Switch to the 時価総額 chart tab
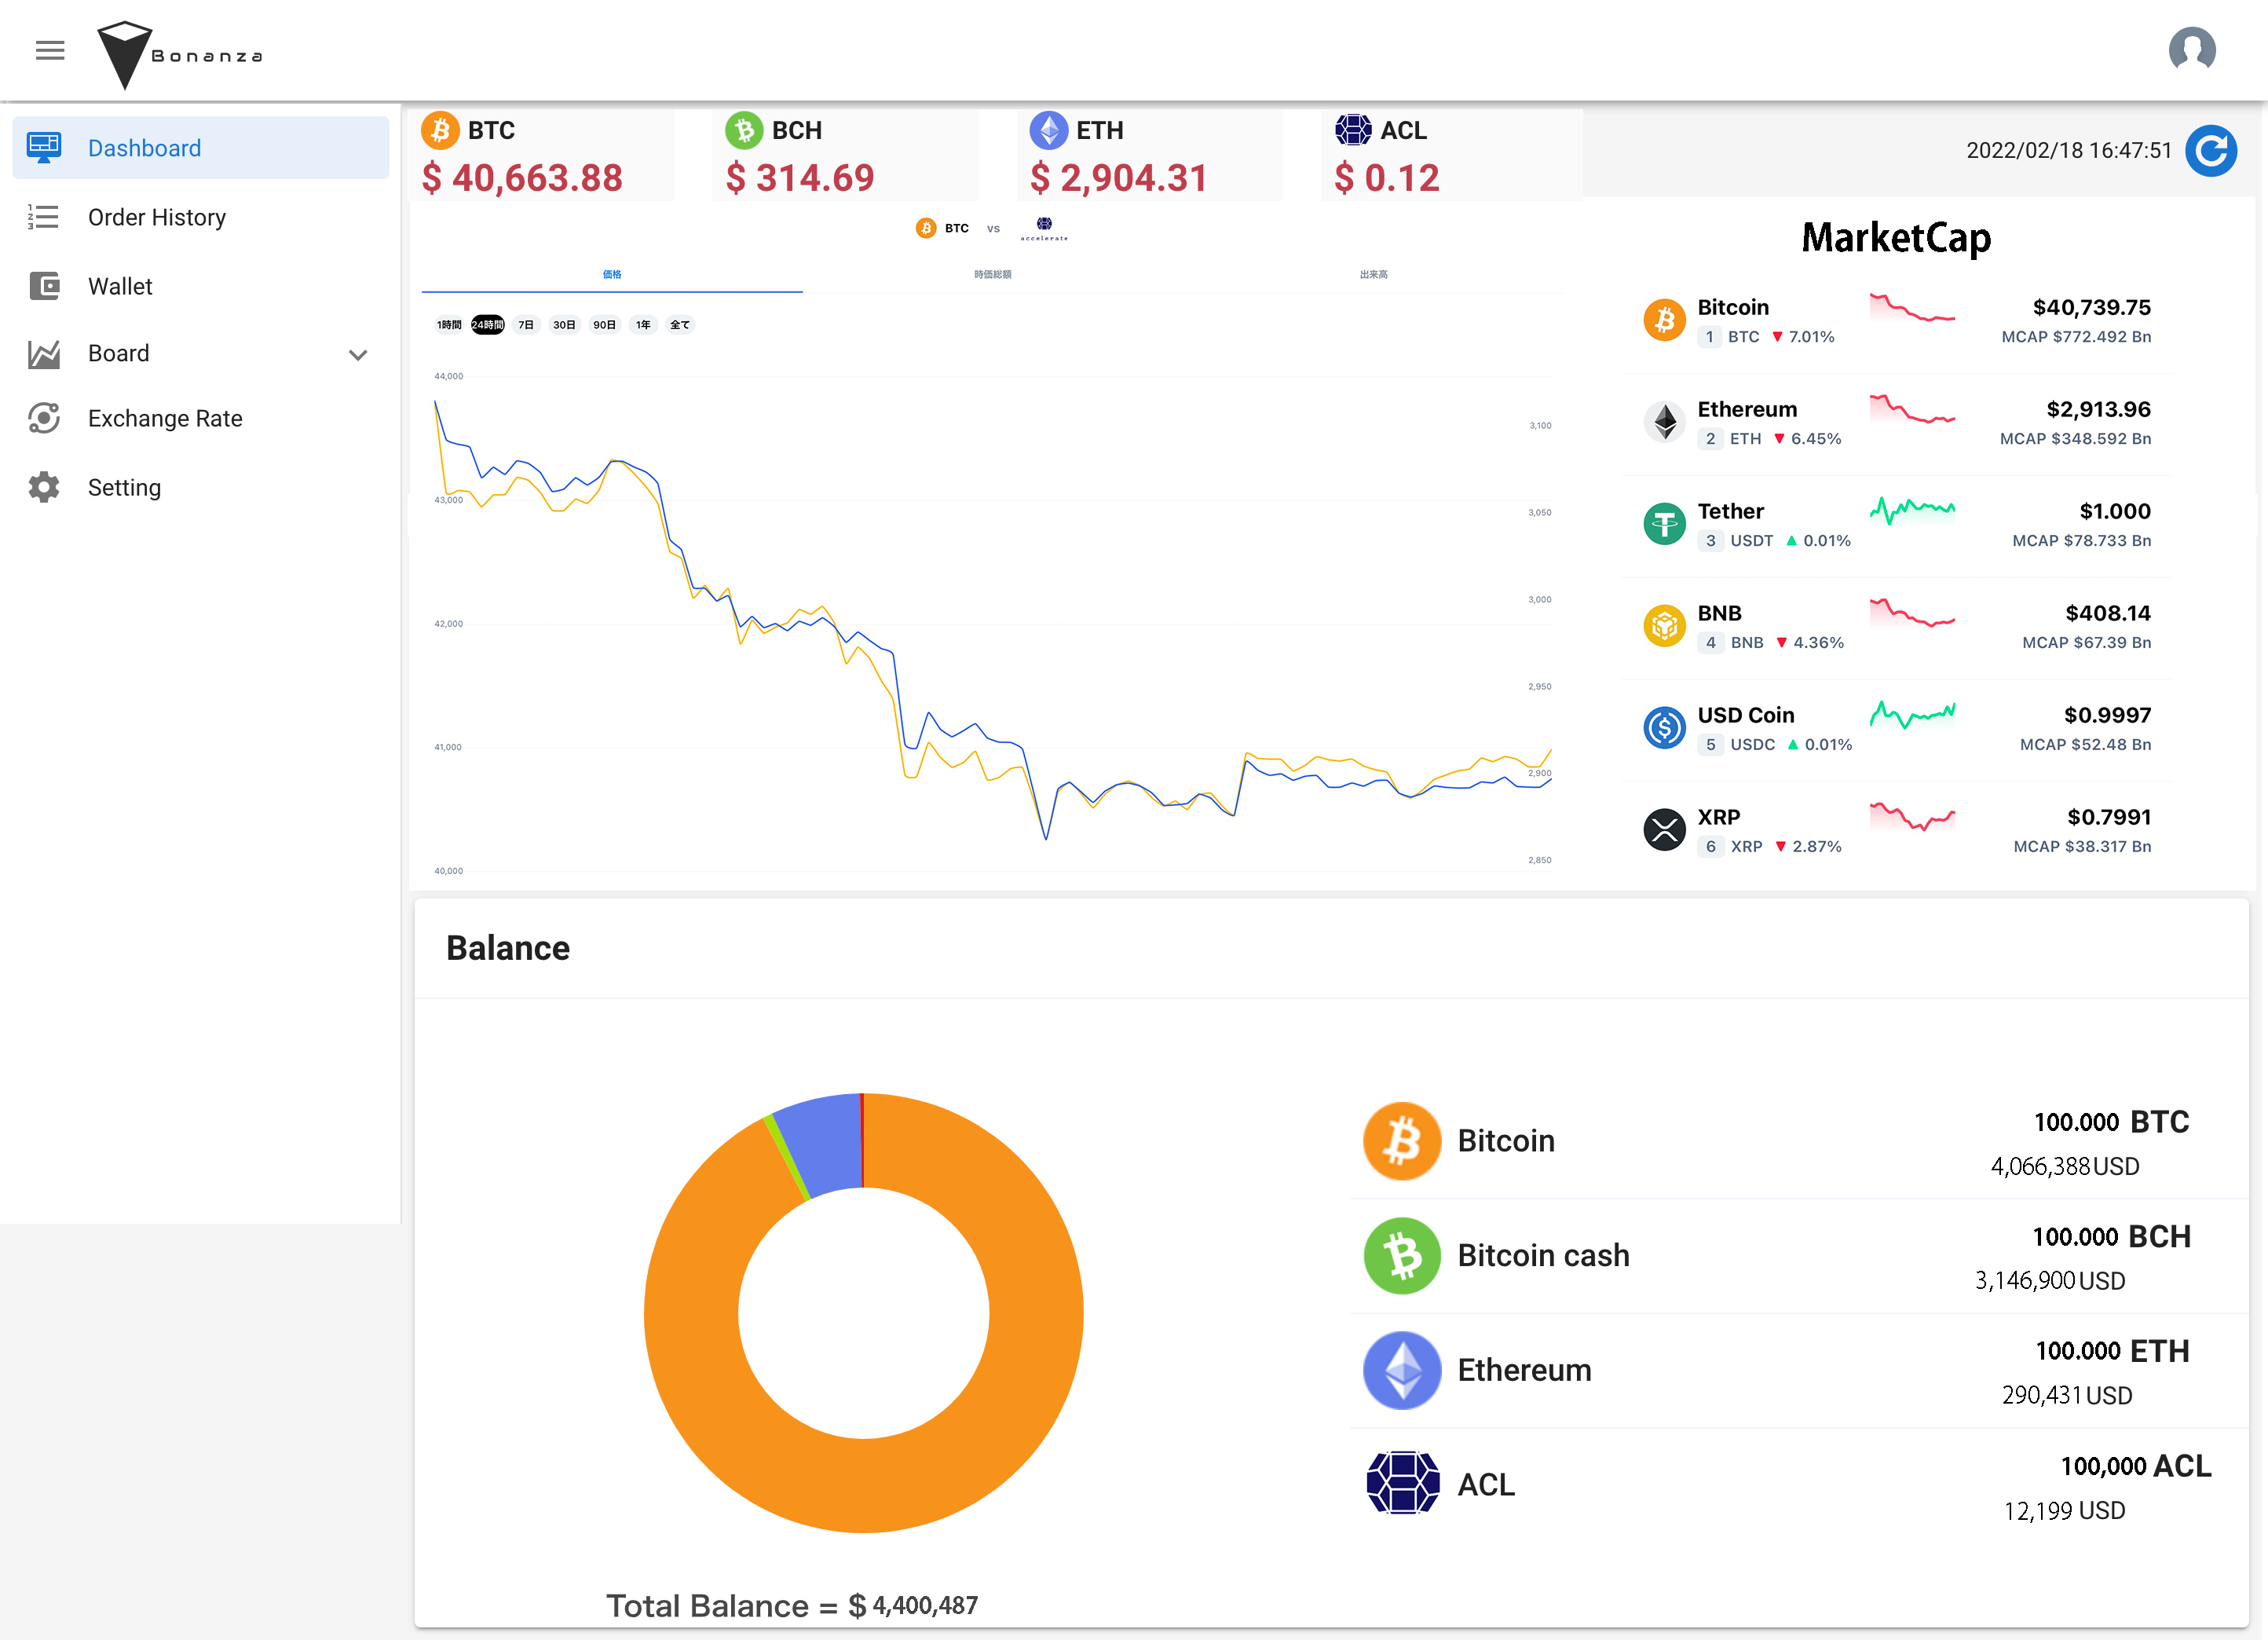Viewport: 2268px width, 1640px height. (x=992, y=274)
